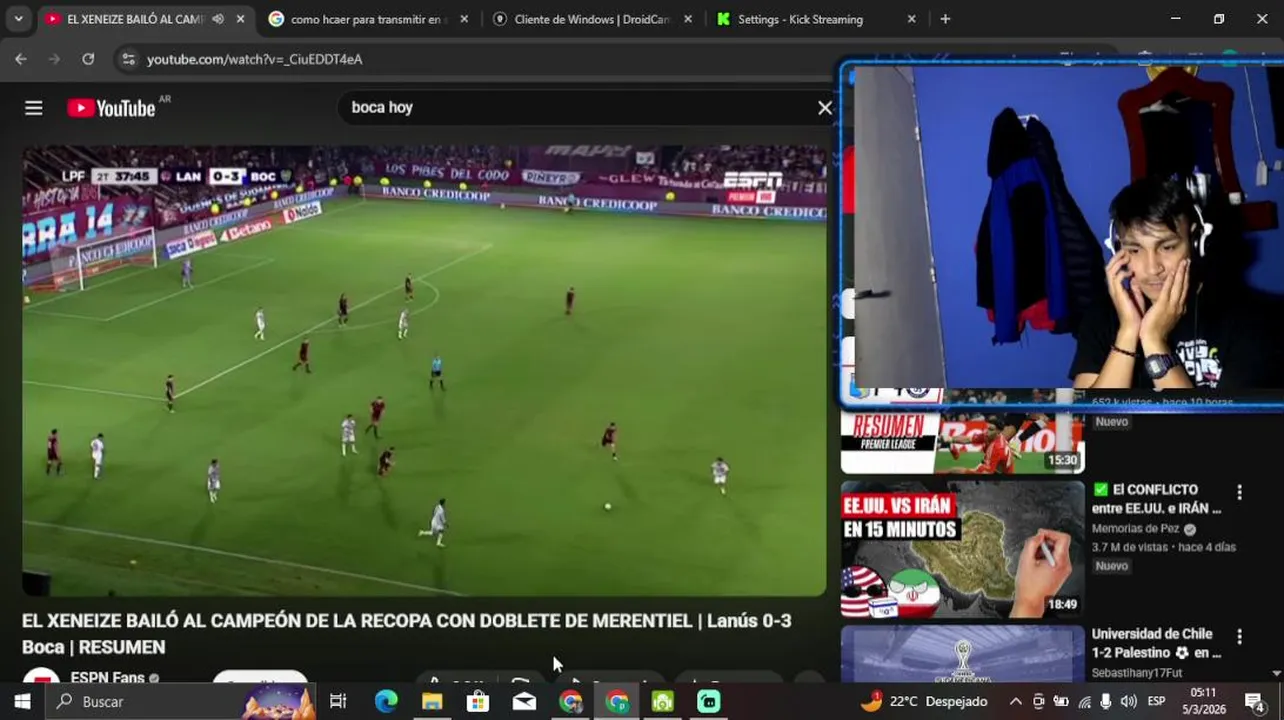Close the Kick Streaming settings tab
The image size is (1284, 720).
point(911,19)
